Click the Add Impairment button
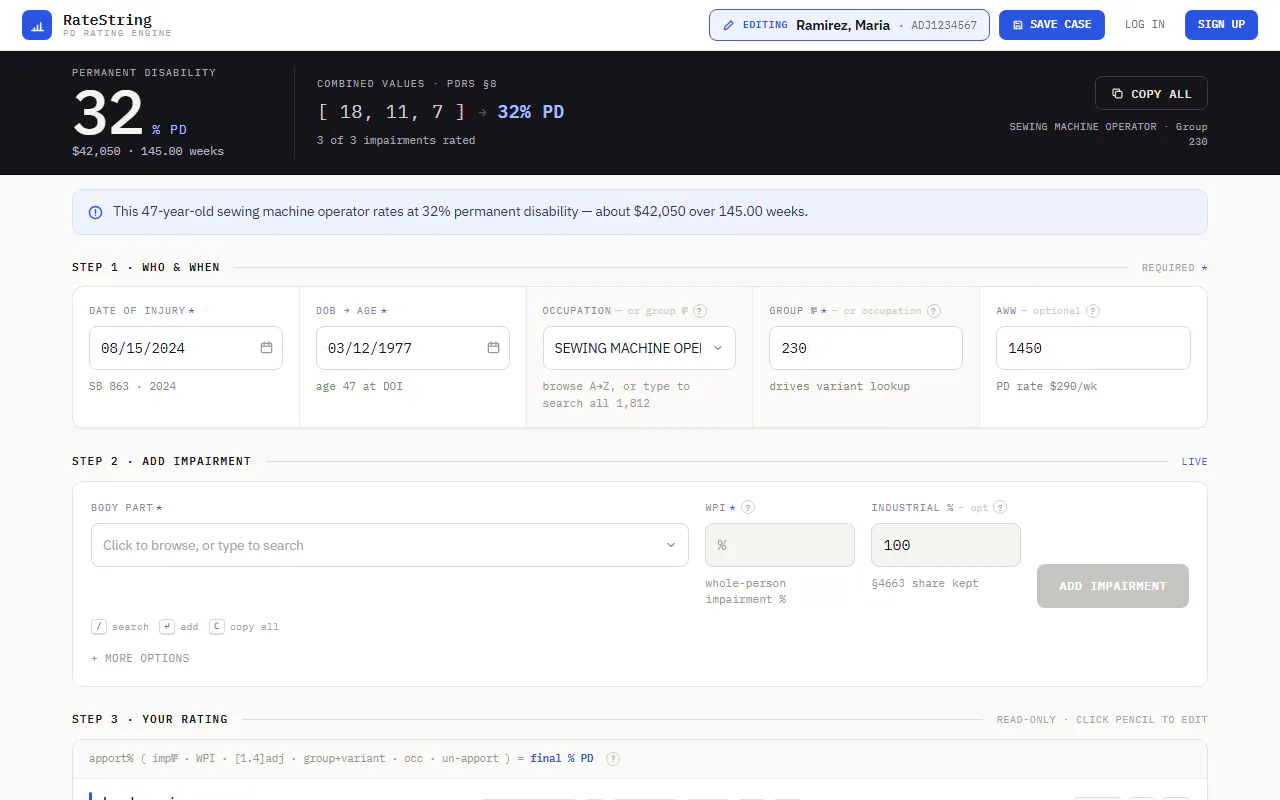The width and height of the screenshot is (1280, 800). (1113, 586)
